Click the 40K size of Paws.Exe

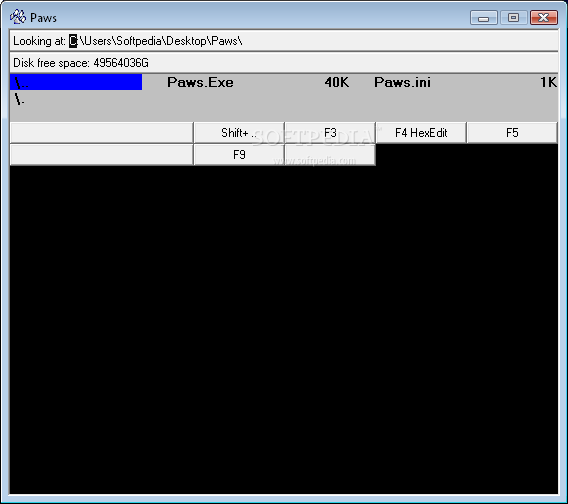[x=337, y=82]
